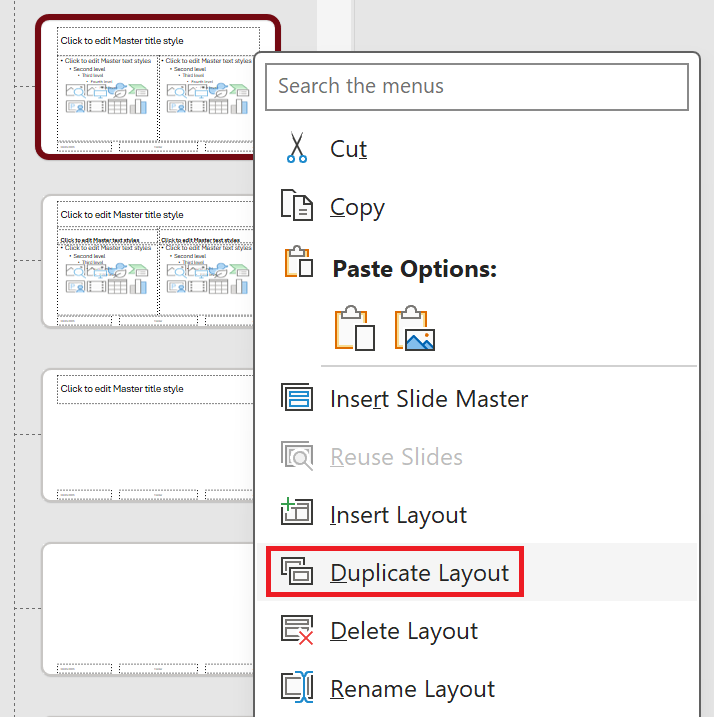Click the grayed-out Reuse Slides icon
The width and height of the screenshot is (714, 717).
297,456
